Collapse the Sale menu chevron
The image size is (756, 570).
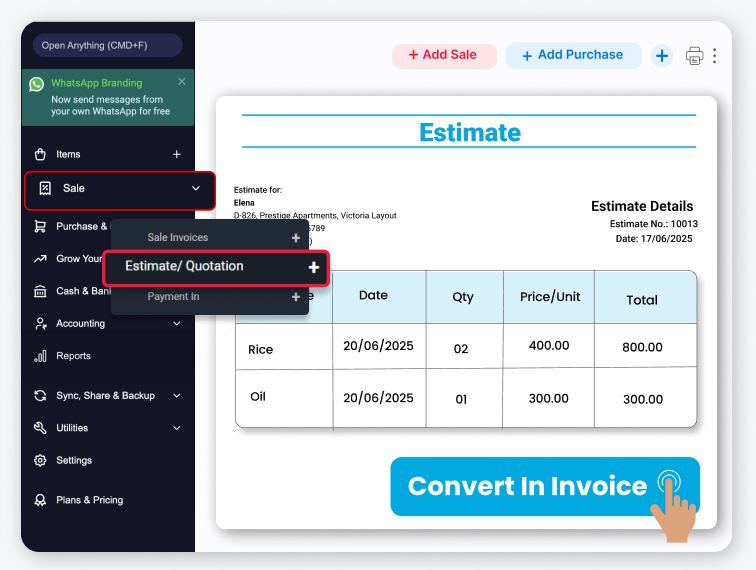pyautogui.click(x=196, y=188)
